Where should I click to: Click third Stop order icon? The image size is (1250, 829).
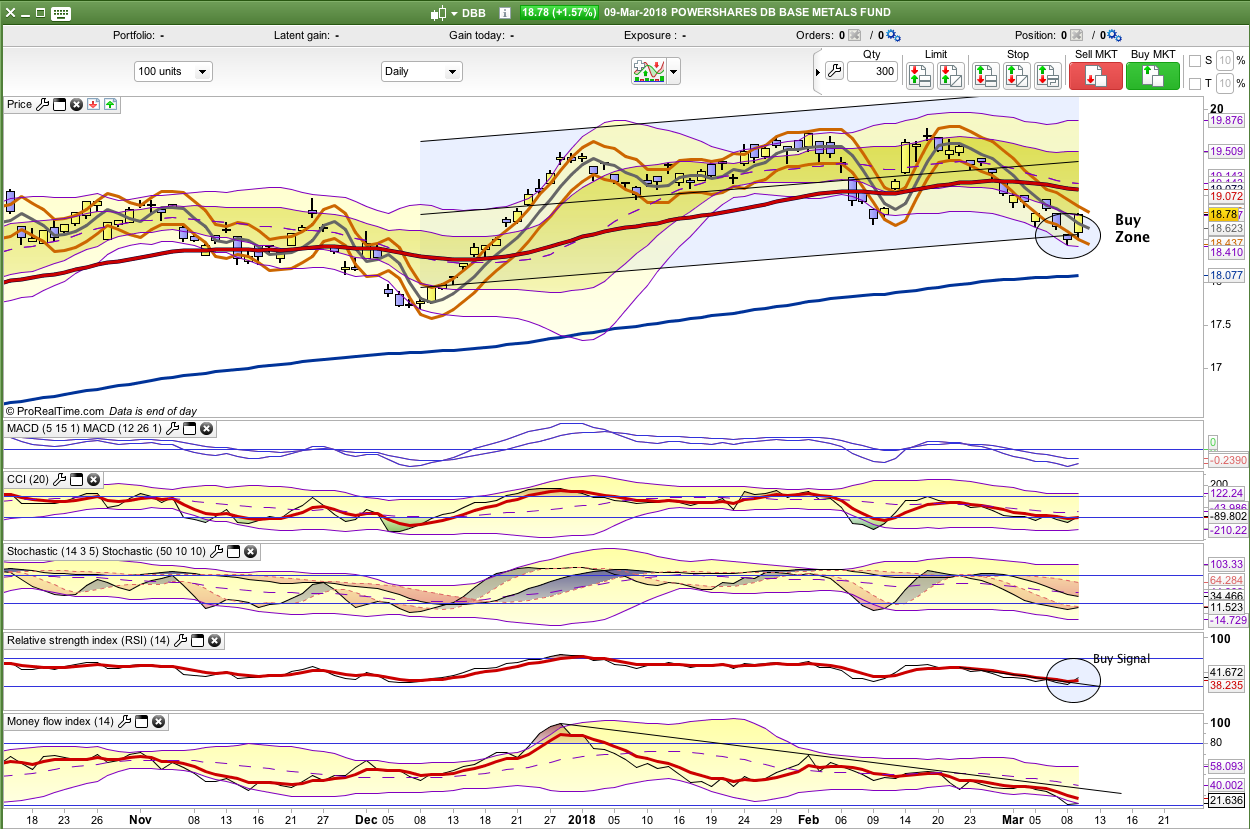[1047, 76]
